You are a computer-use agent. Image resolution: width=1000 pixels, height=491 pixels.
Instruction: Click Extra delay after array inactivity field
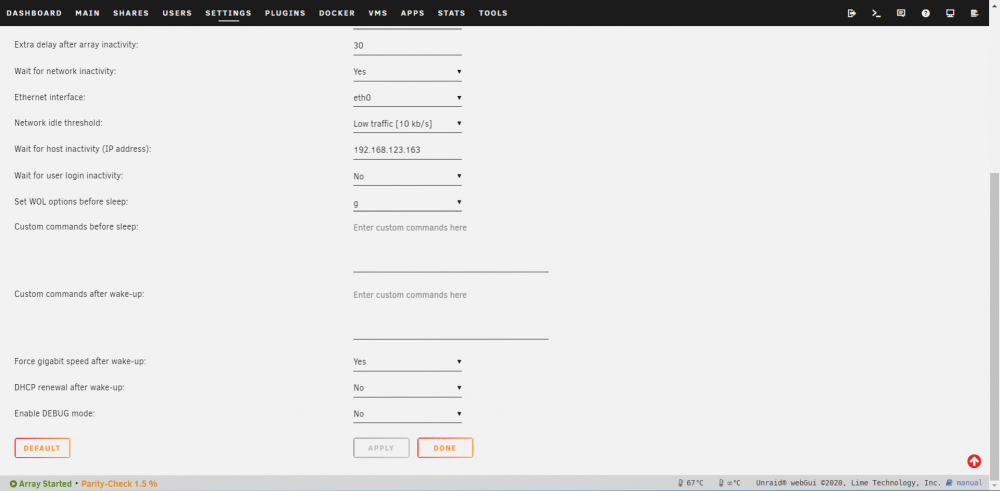tap(407, 46)
